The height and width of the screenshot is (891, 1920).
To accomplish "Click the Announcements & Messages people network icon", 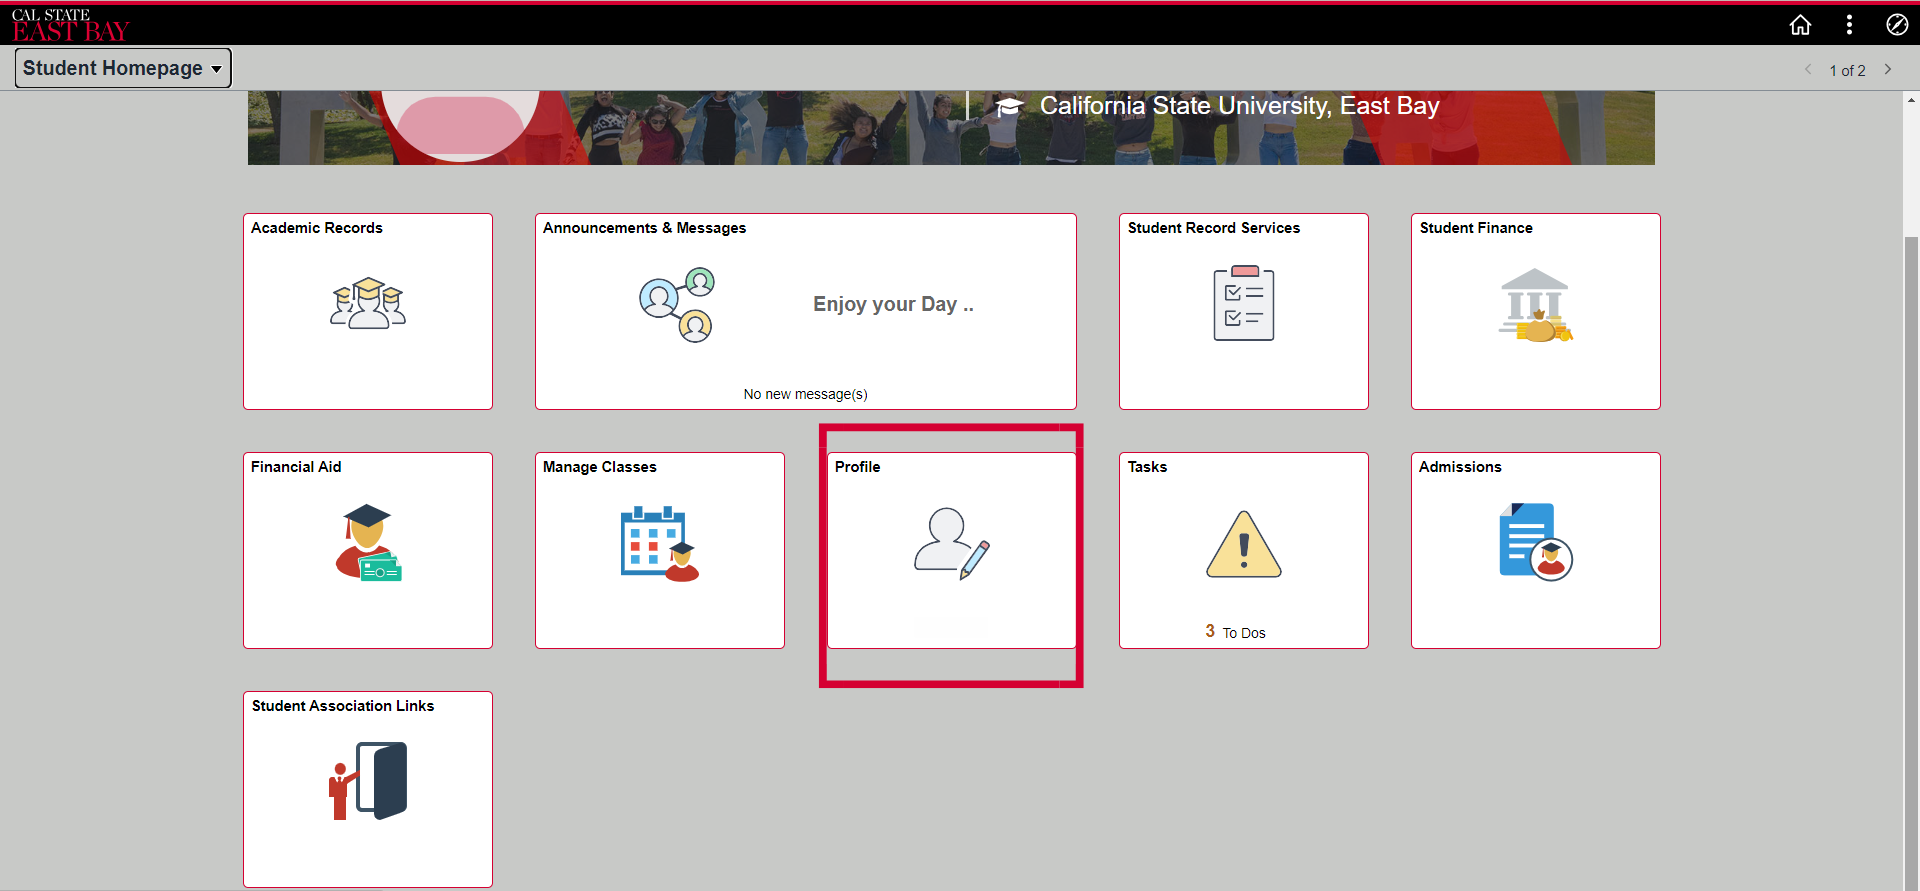I will coord(677,304).
